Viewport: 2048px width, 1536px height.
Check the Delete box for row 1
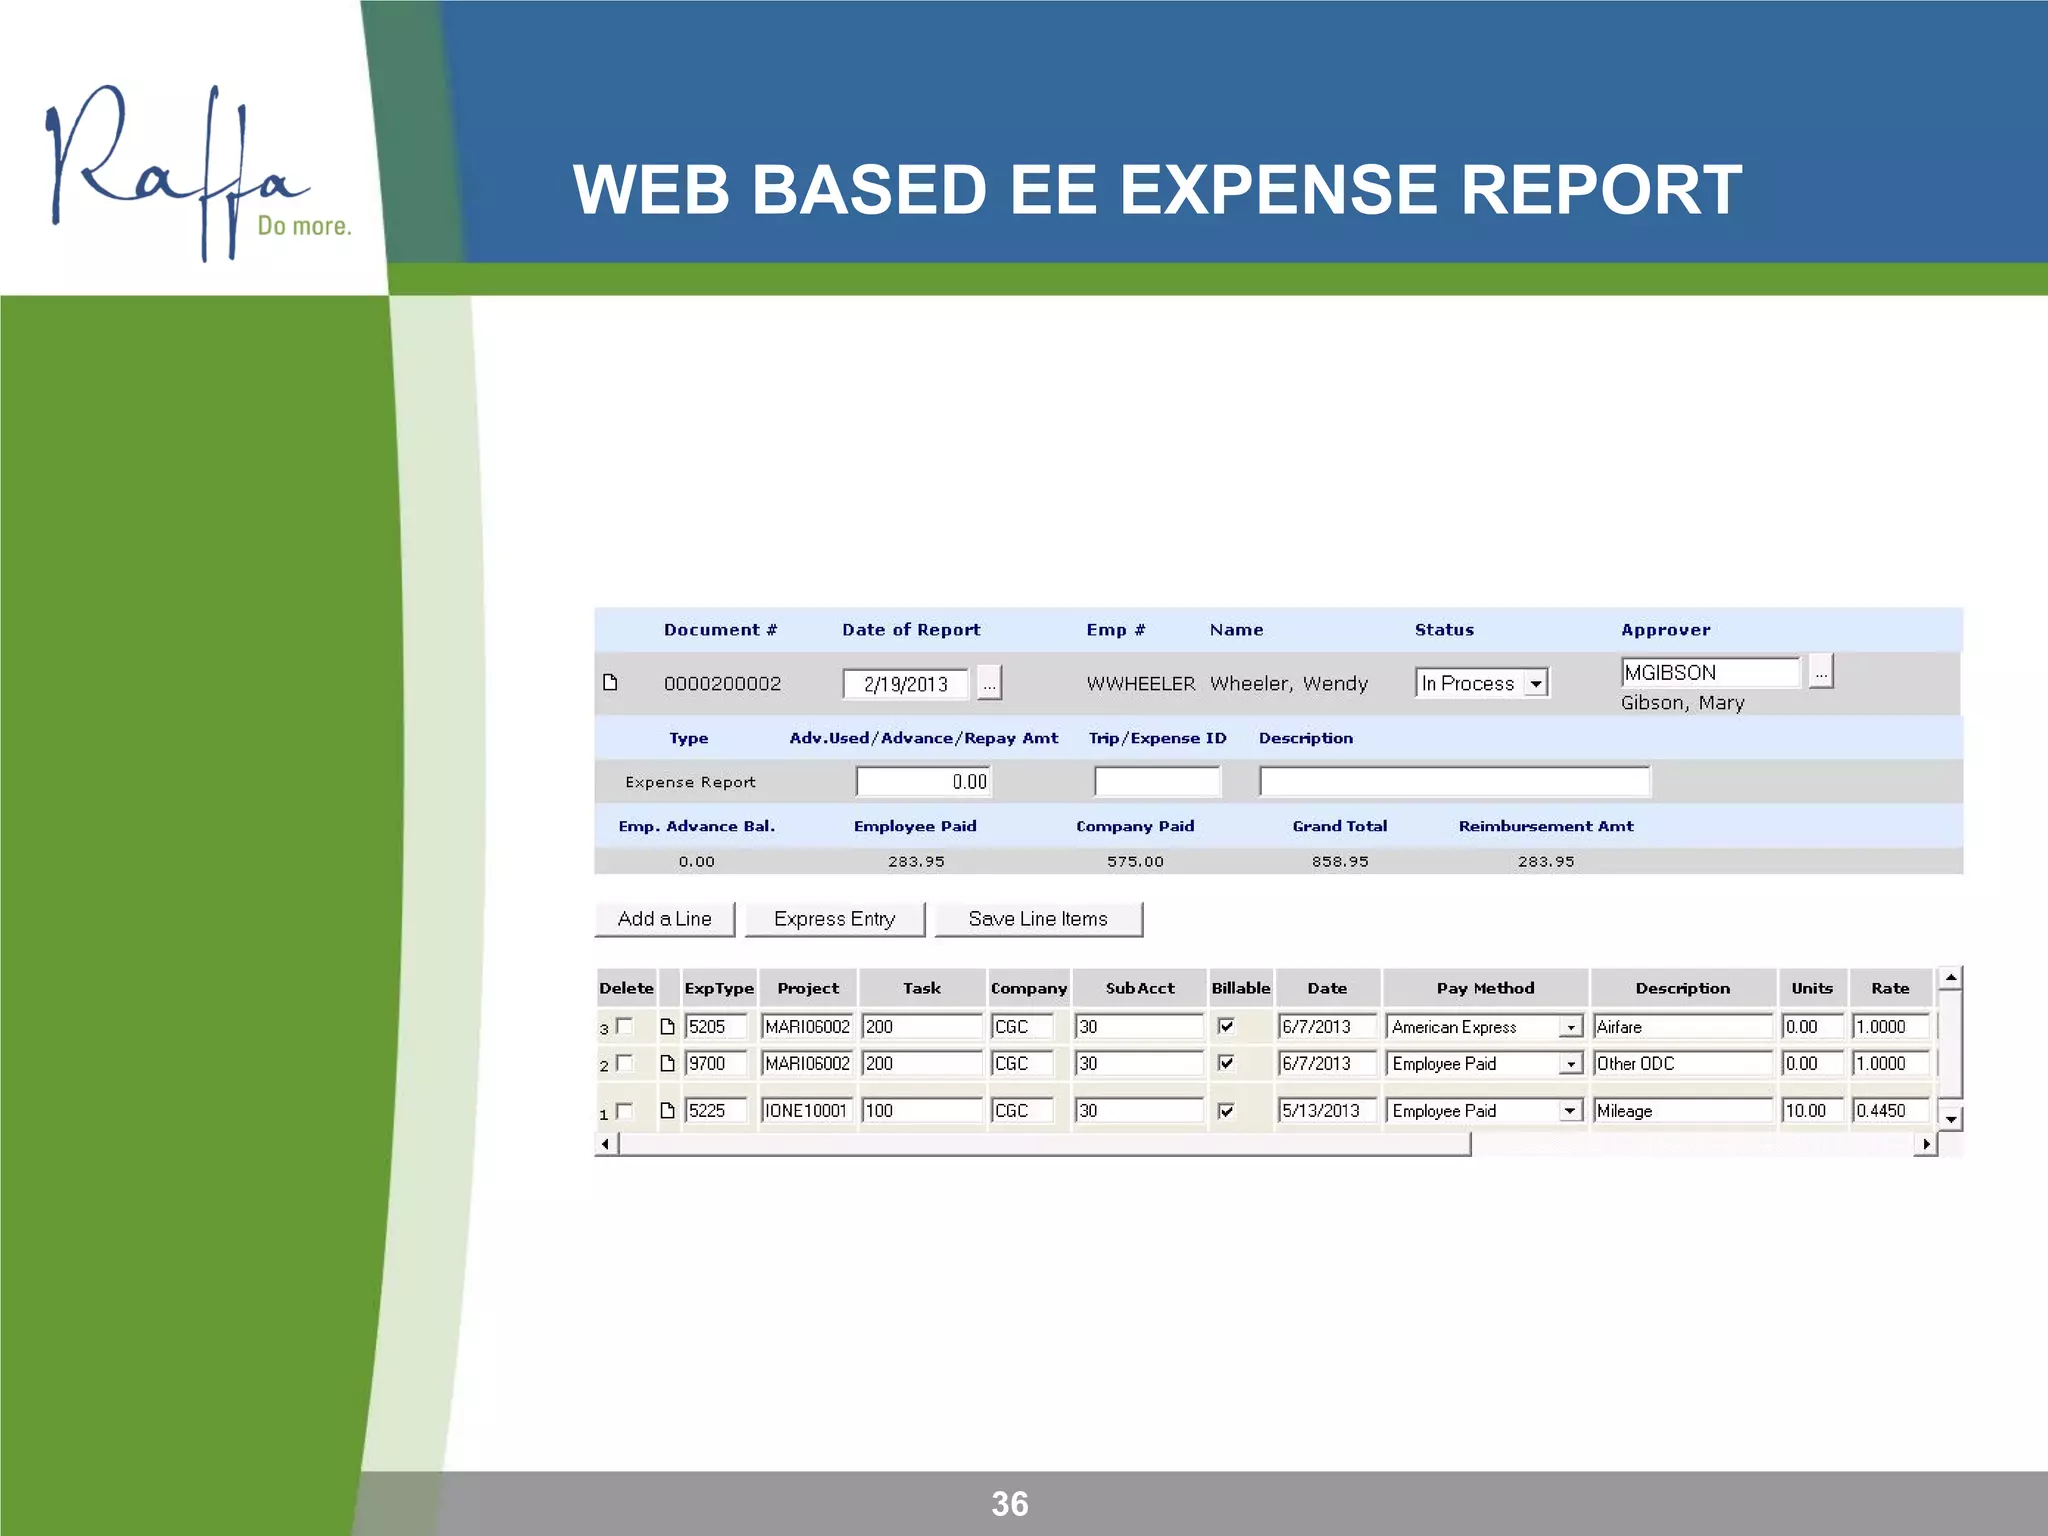pyautogui.click(x=625, y=1110)
